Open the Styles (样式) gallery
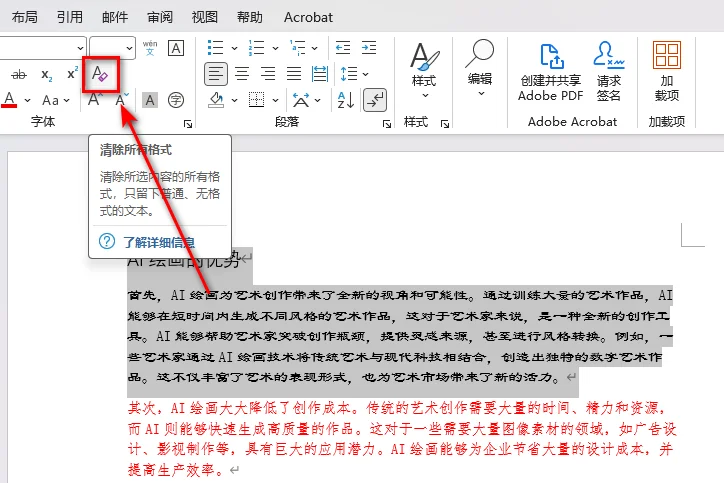 coord(424,72)
